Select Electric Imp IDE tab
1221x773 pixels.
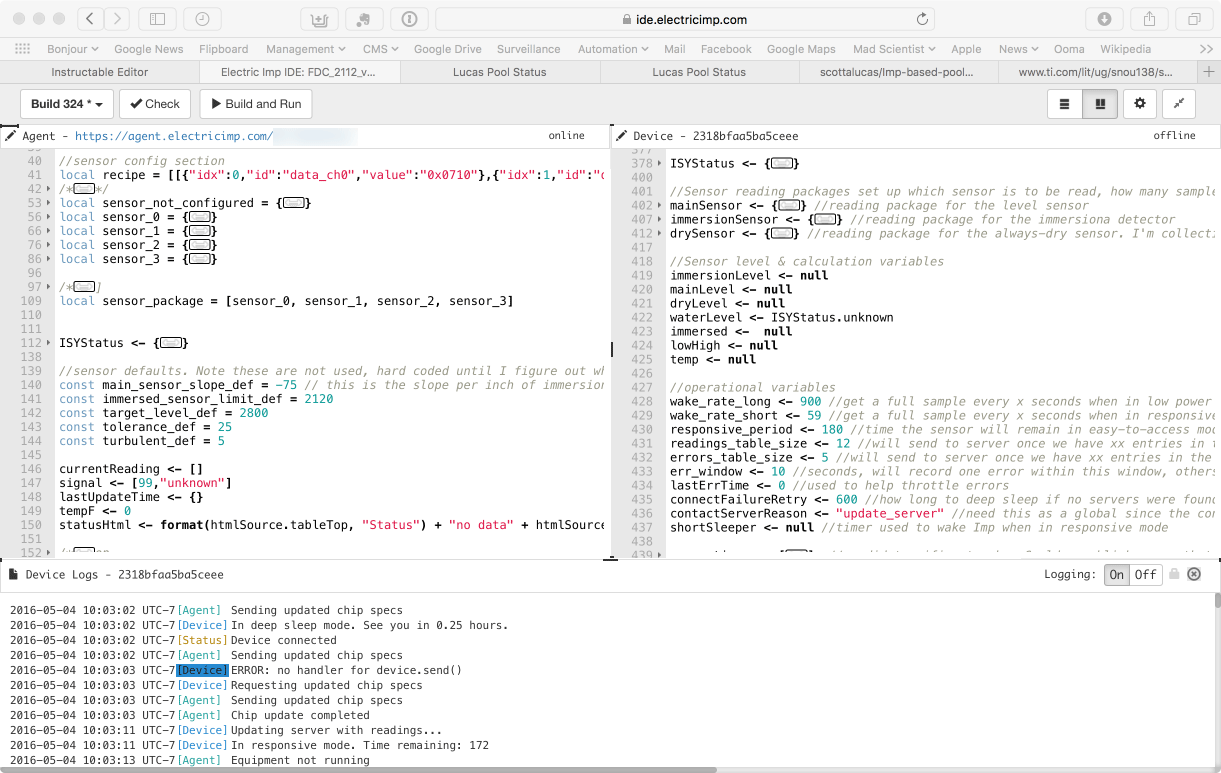pos(299,72)
